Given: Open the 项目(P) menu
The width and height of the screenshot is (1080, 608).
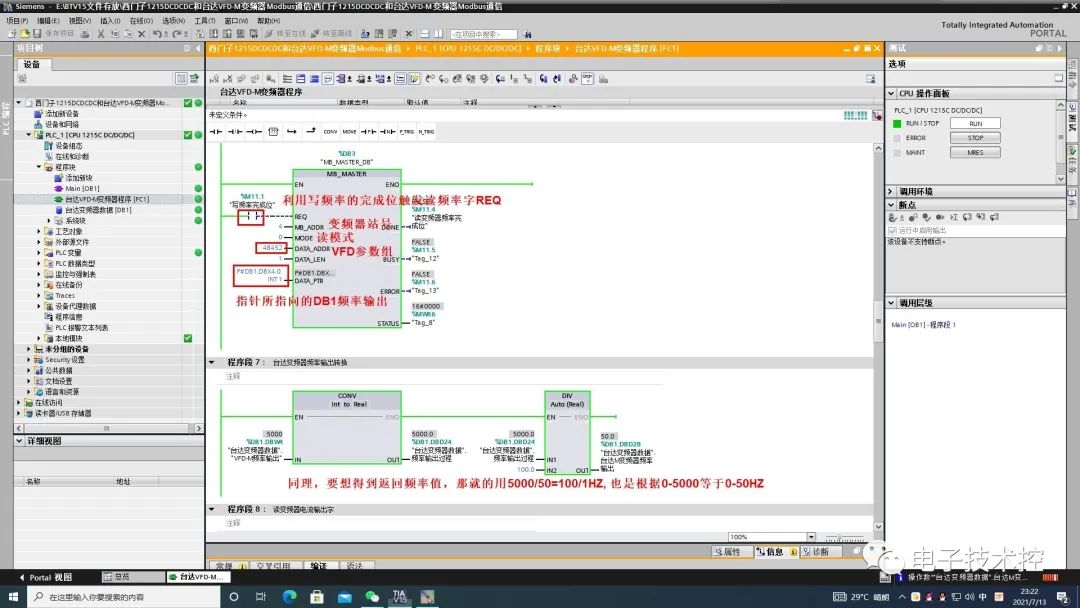Looking at the screenshot, I should [17, 21].
